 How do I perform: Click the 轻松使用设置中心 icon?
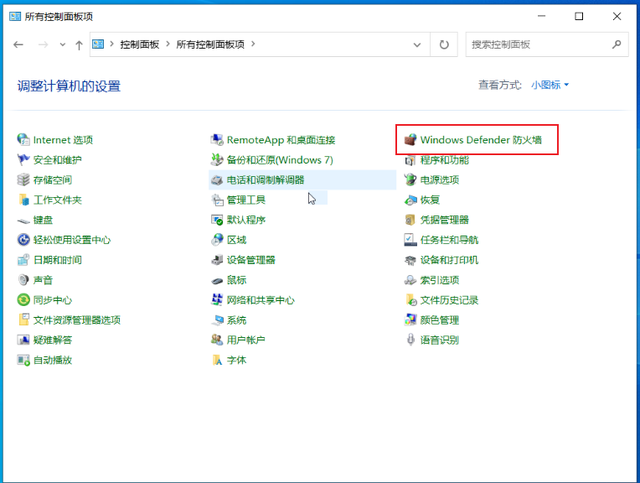tap(23, 240)
